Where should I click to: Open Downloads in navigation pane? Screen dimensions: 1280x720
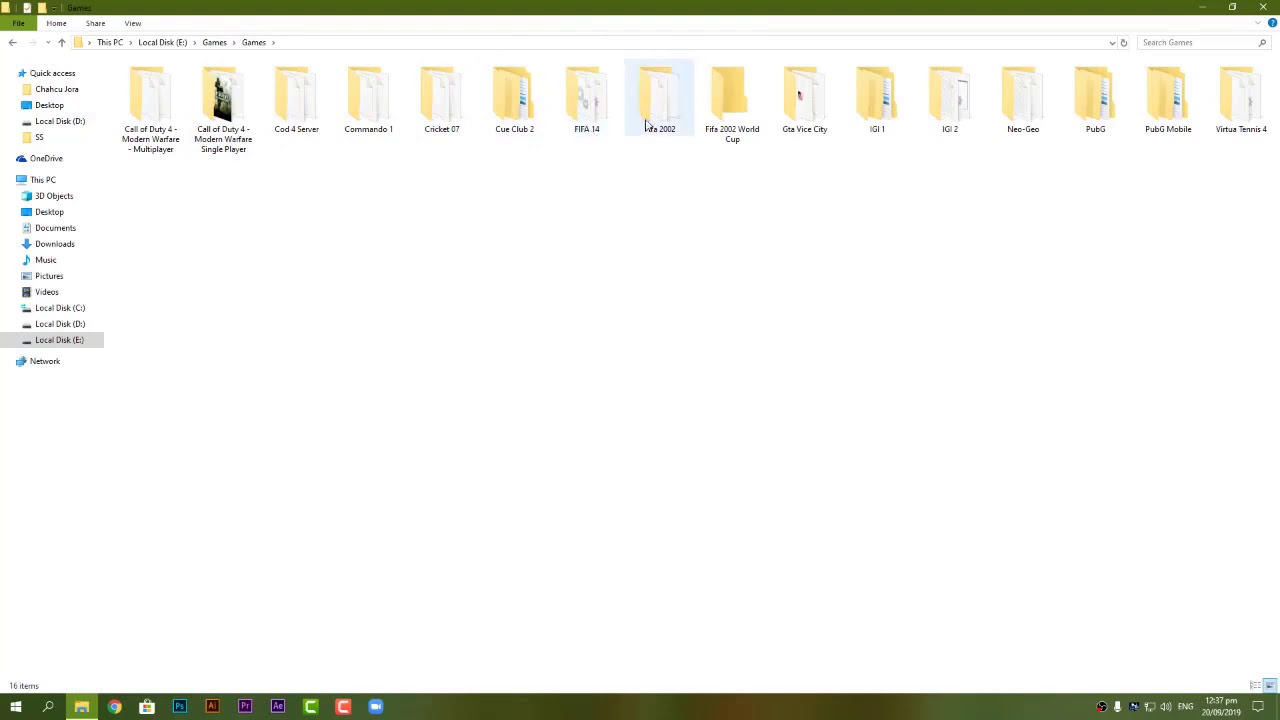pyautogui.click(x=54, y=244)
